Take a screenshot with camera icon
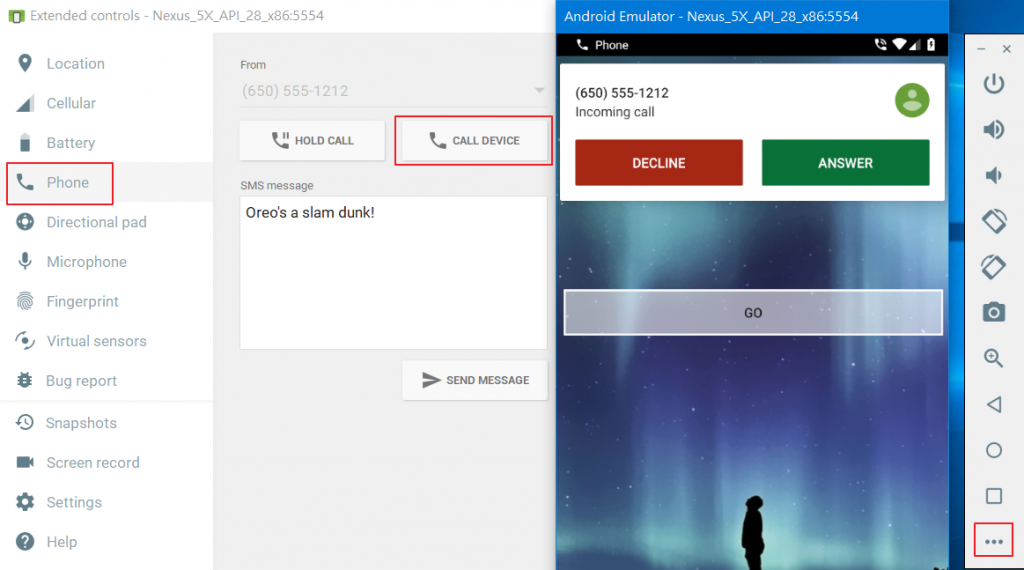Screen dimensions: 1024x570 [994, 313]
